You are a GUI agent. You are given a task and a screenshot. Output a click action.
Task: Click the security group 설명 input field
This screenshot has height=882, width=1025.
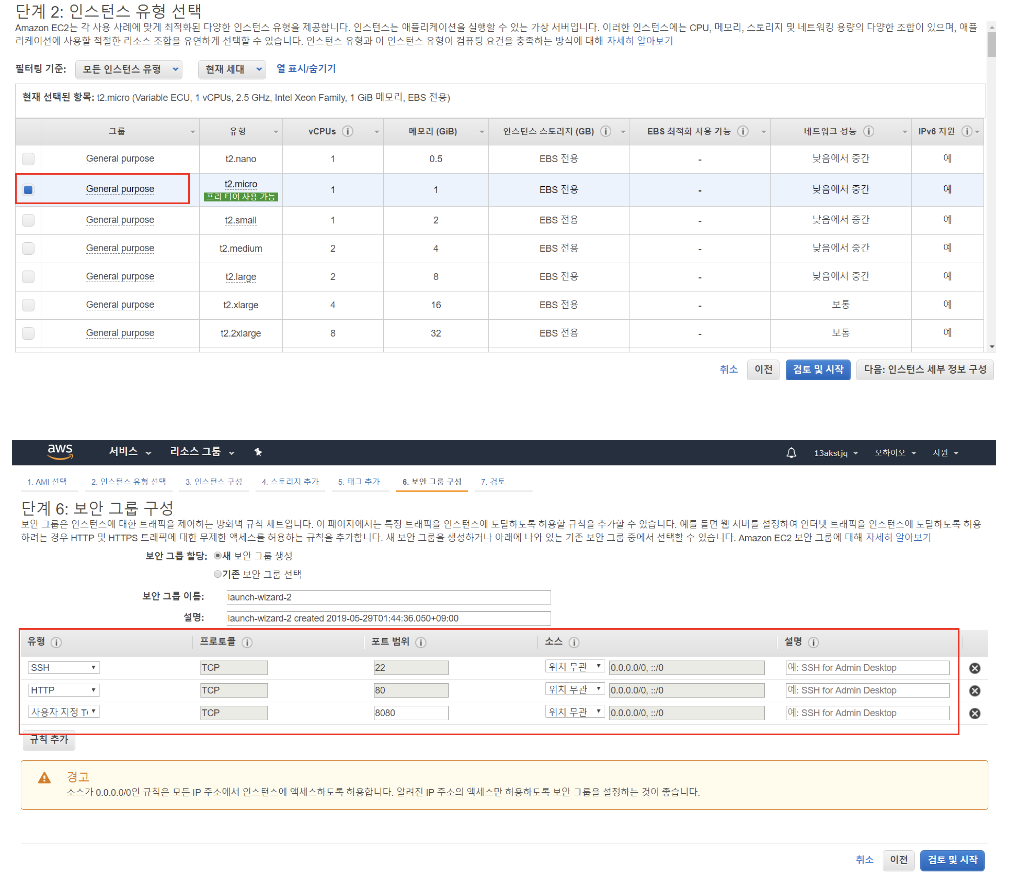[x=388, y=618]
